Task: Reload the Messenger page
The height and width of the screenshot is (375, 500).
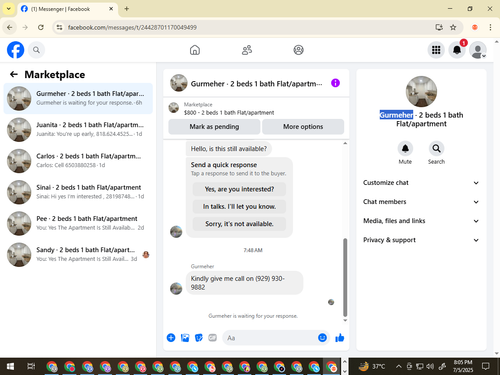Action: click(x=41, y=27)
